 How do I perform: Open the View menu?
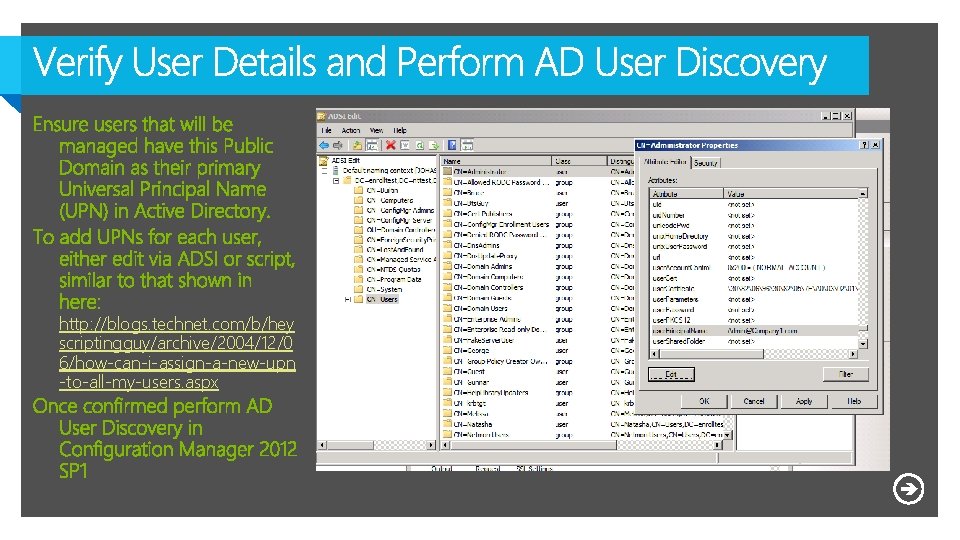[x=376, y=130]
